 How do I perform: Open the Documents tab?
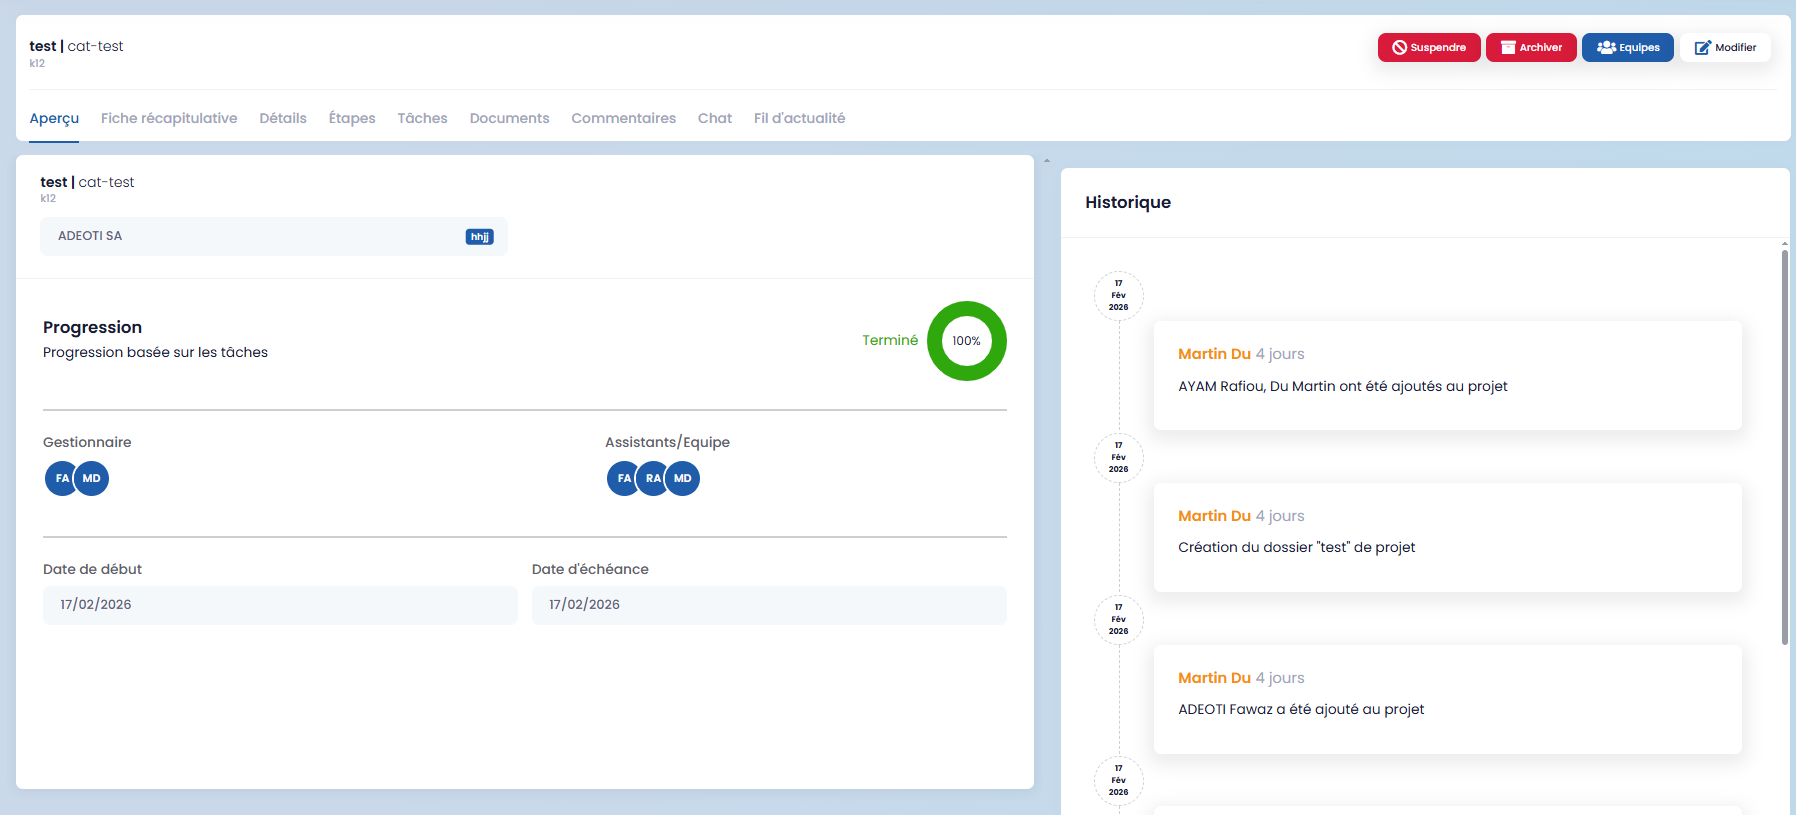tap(509, 118)
